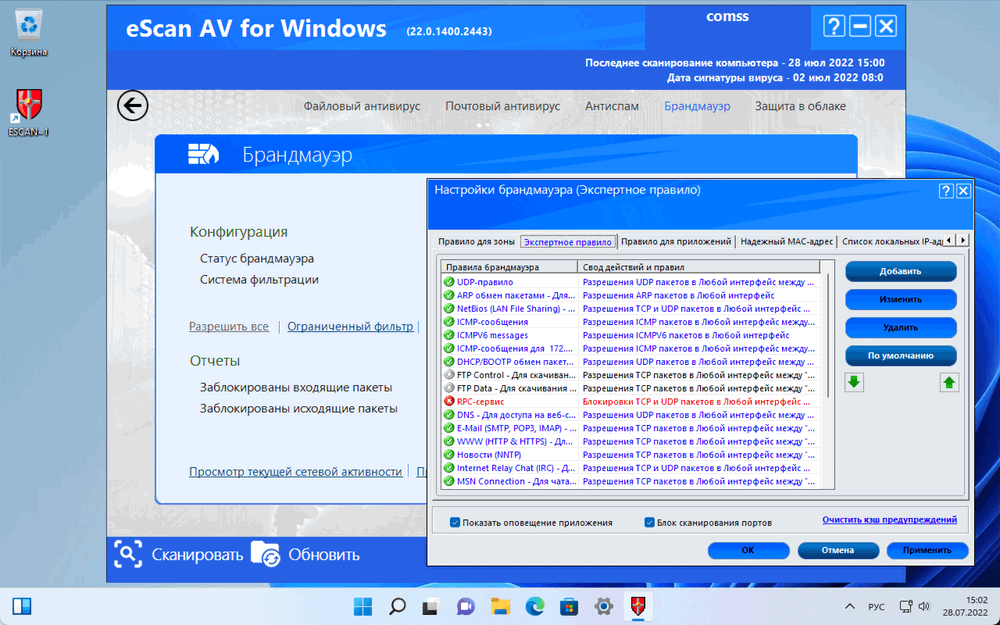
Task: Click Разрешить все link
Action: click(228, 326)
